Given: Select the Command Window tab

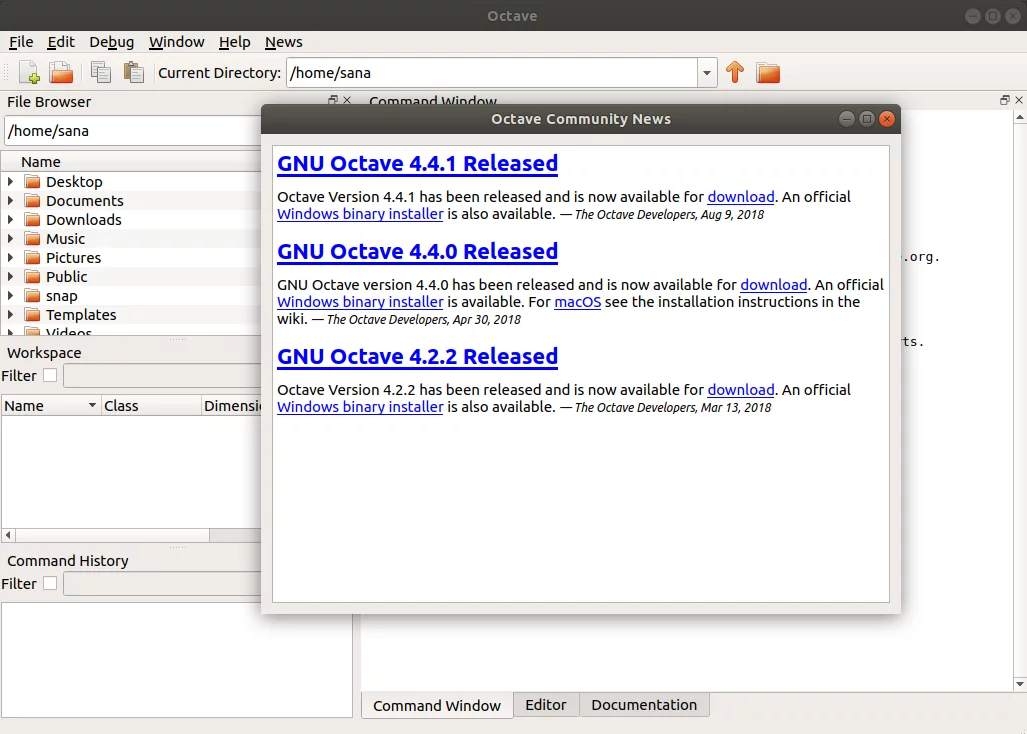Looking at the screenshot, I should tap(437, 705).
